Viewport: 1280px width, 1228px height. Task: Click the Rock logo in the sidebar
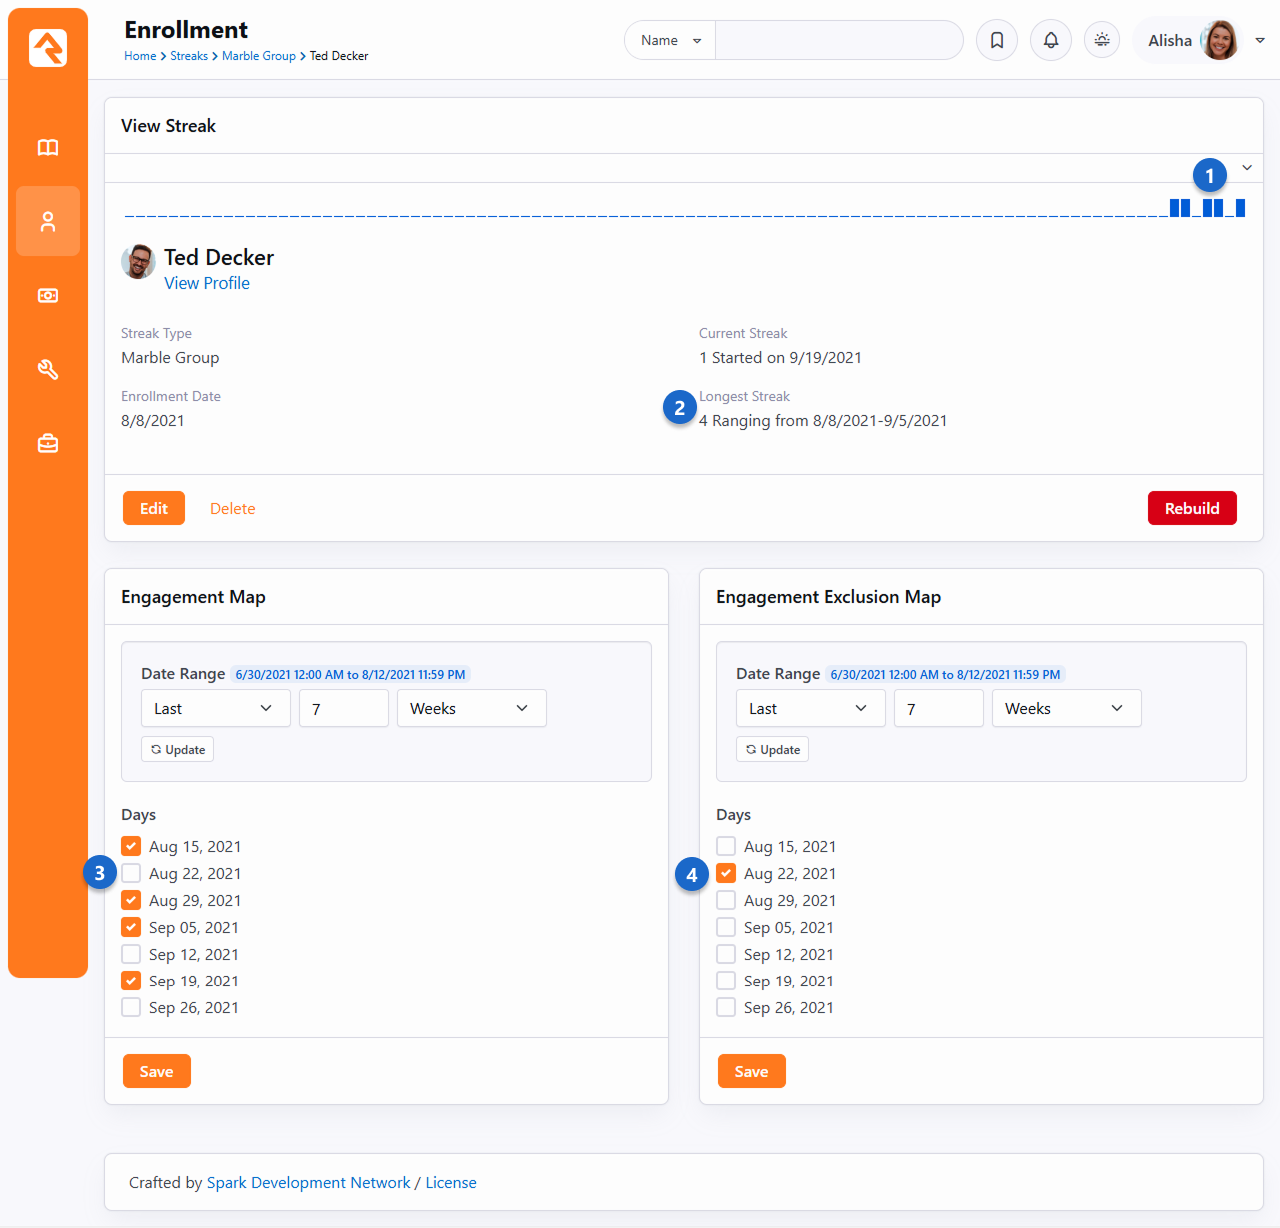(48, 47)
